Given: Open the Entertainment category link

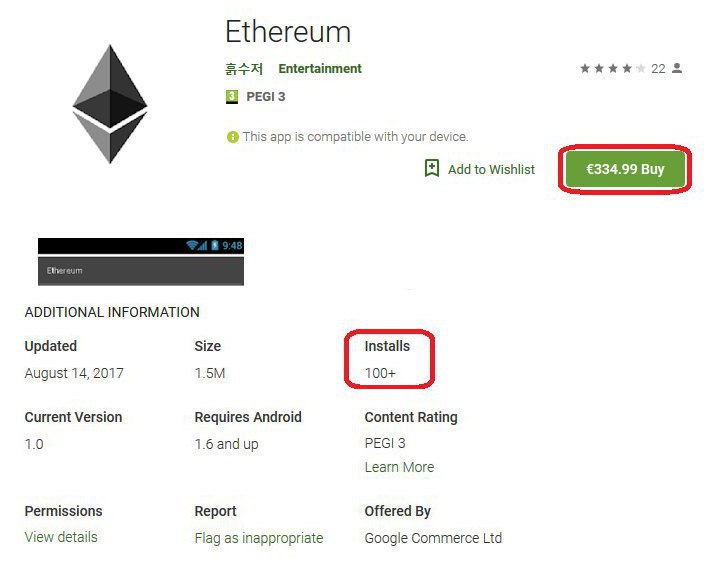Looking at the screenshot, I should click(x=320, y=68).
